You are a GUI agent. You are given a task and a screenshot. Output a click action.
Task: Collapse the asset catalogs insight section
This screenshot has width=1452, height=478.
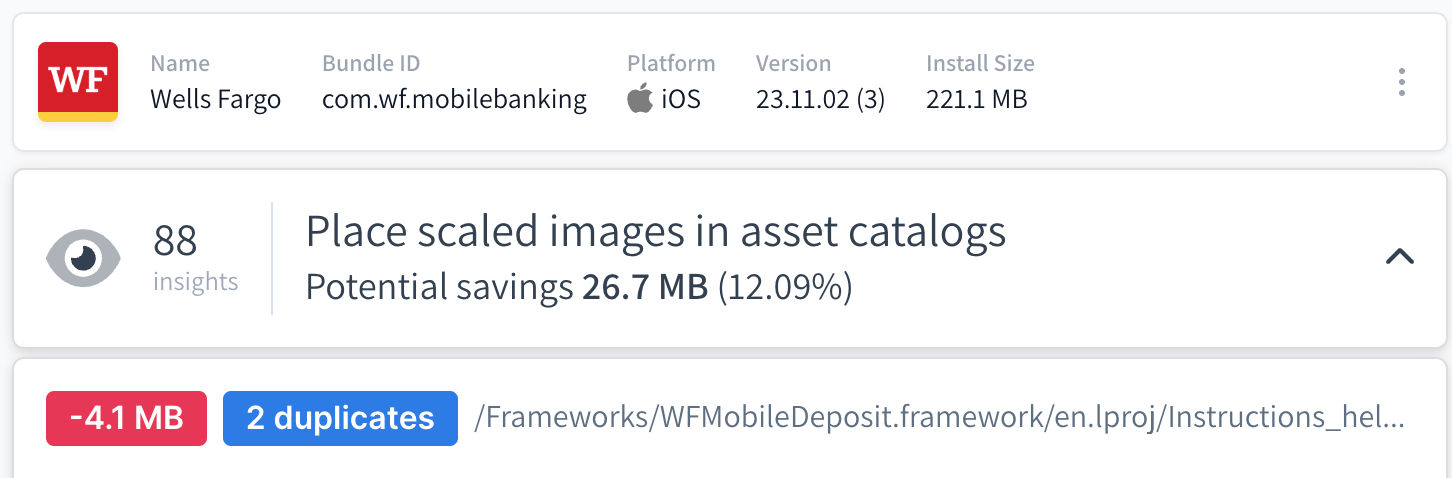[x=1399, y=257]
